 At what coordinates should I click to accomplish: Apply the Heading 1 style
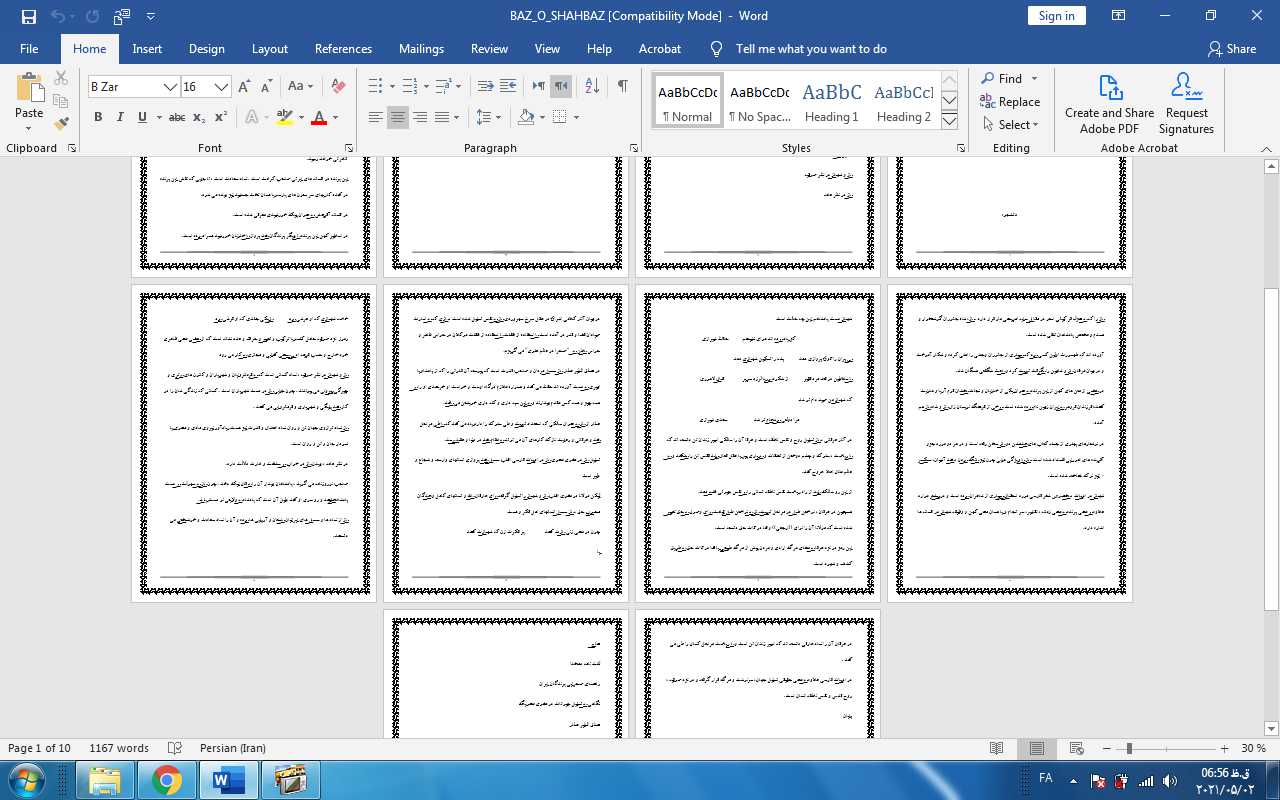[x=831, y=102]
